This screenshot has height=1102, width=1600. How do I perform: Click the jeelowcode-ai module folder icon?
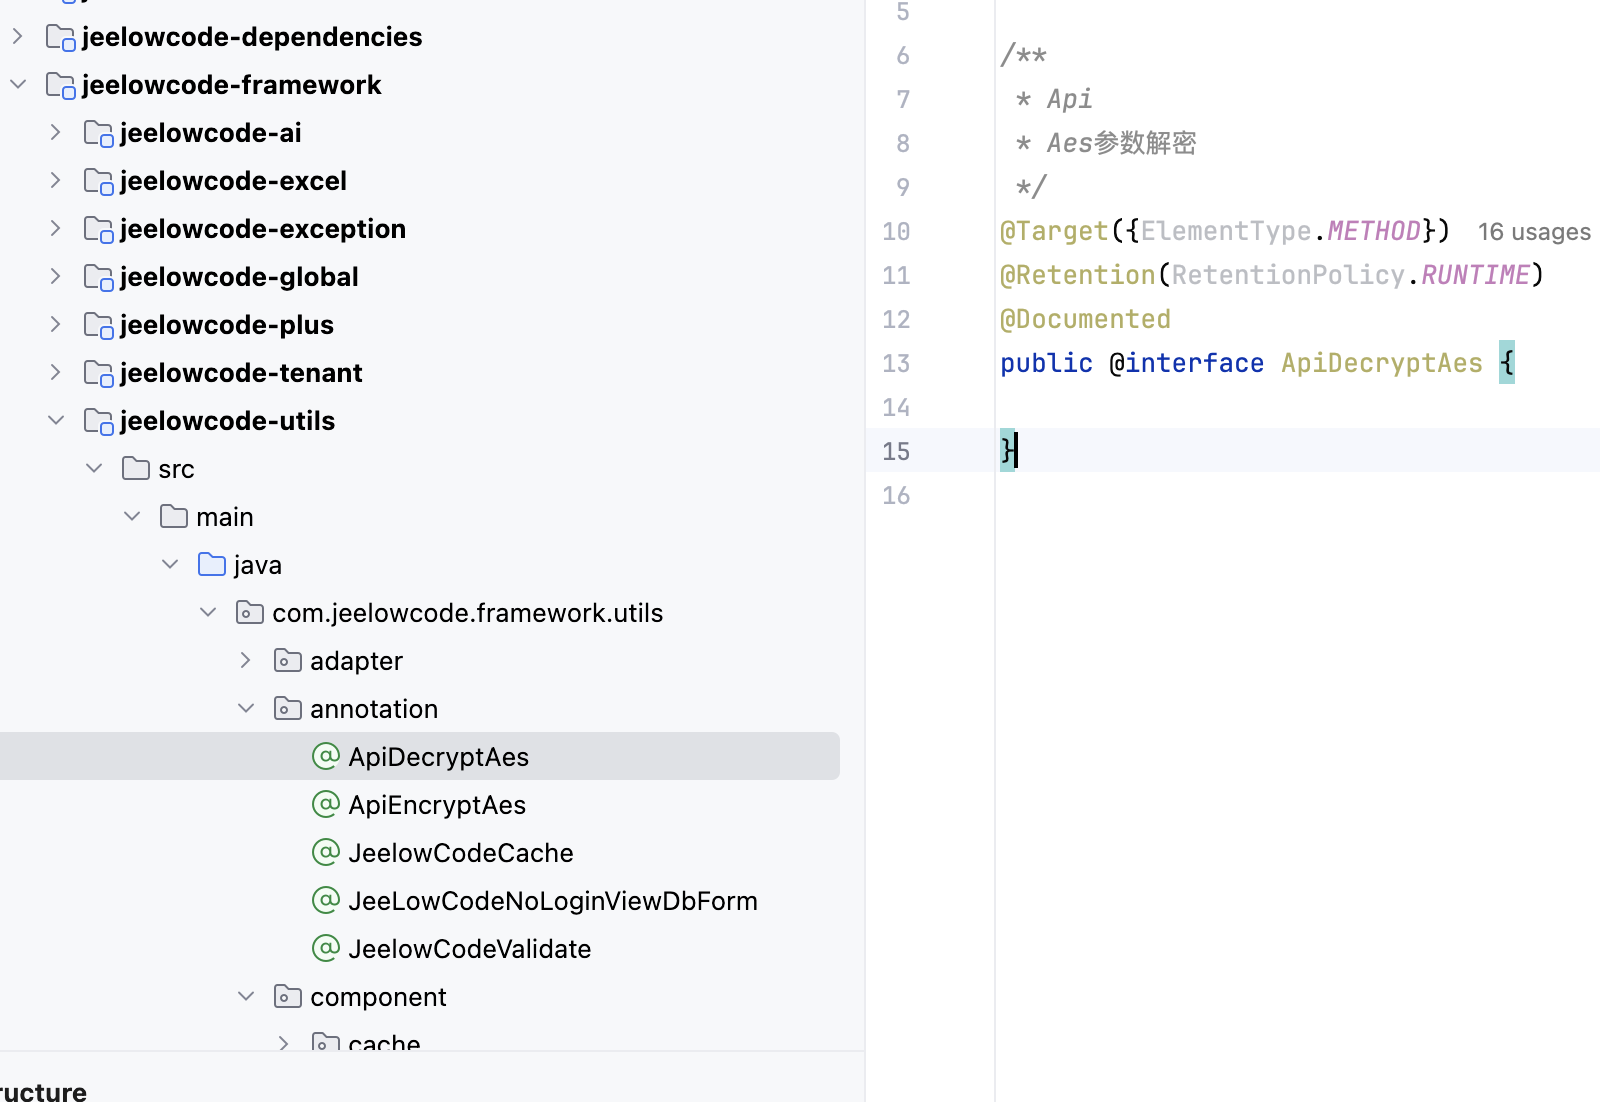pos(98,133)
